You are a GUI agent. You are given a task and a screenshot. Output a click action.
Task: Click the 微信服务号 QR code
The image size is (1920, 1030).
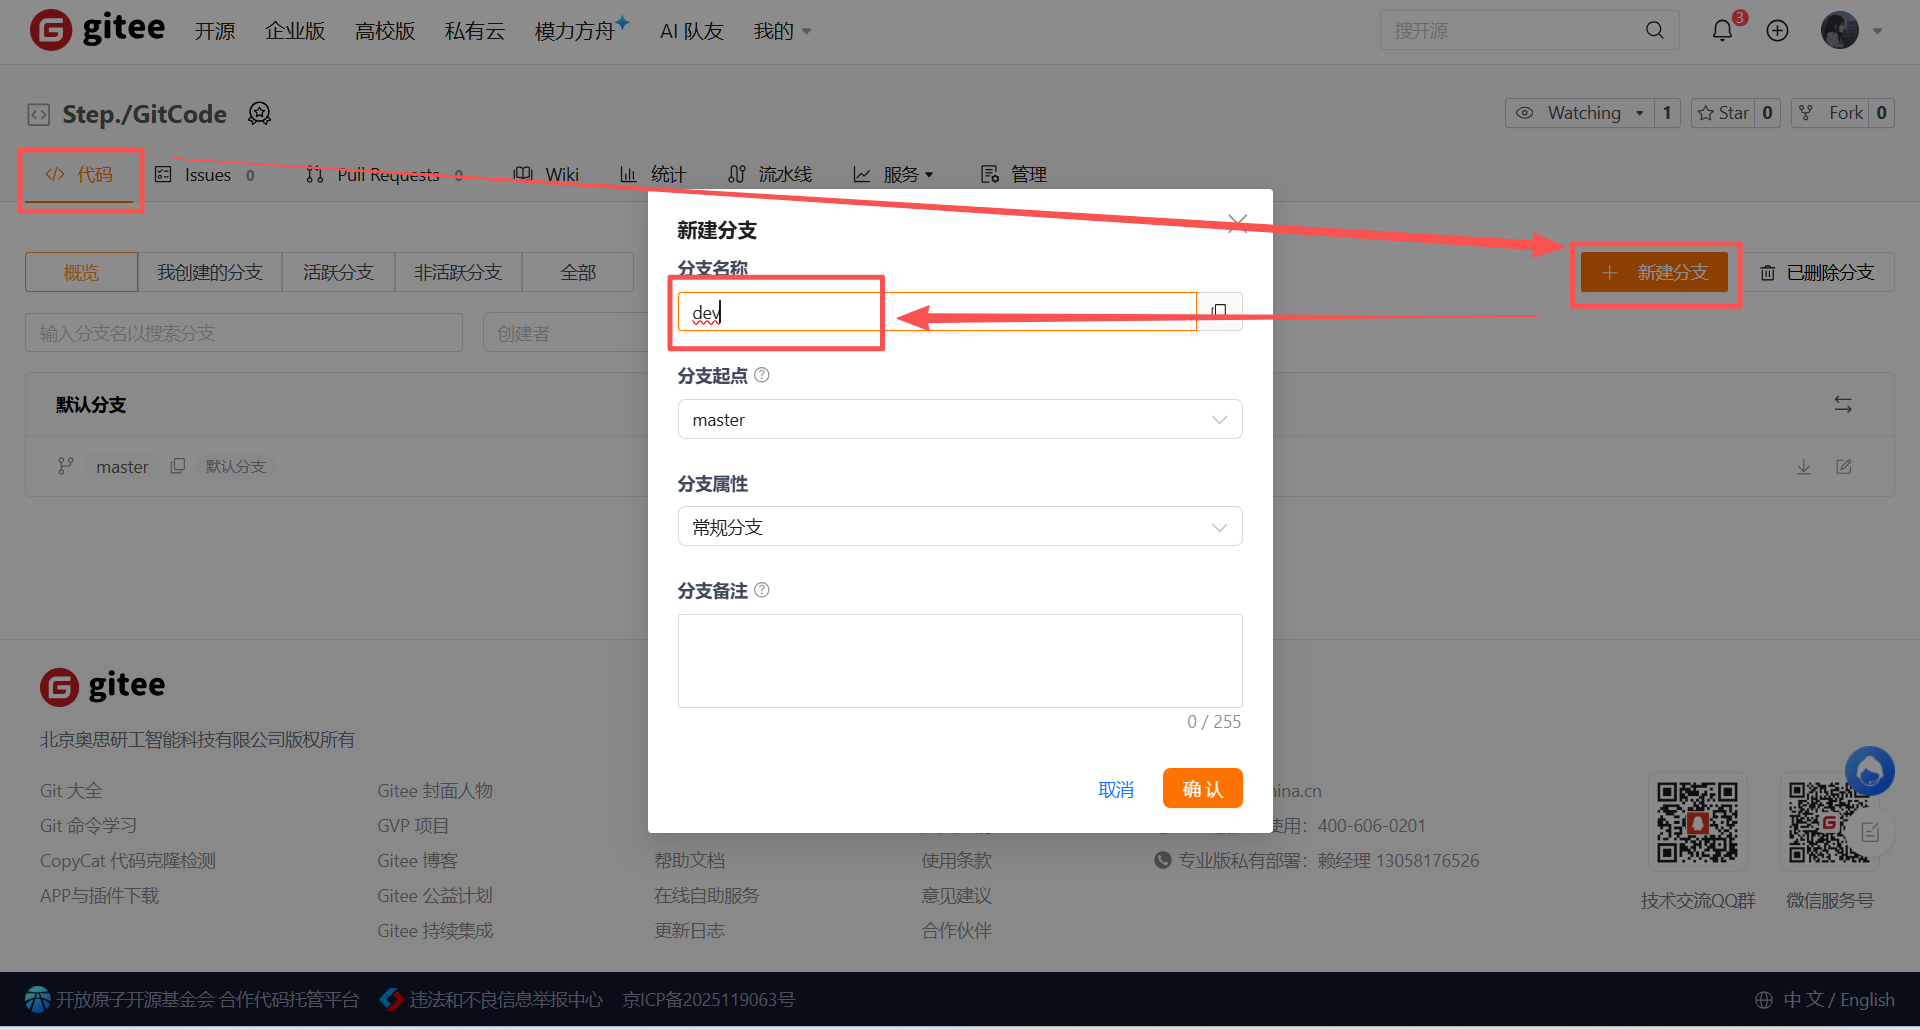(x=1829, y=822)
